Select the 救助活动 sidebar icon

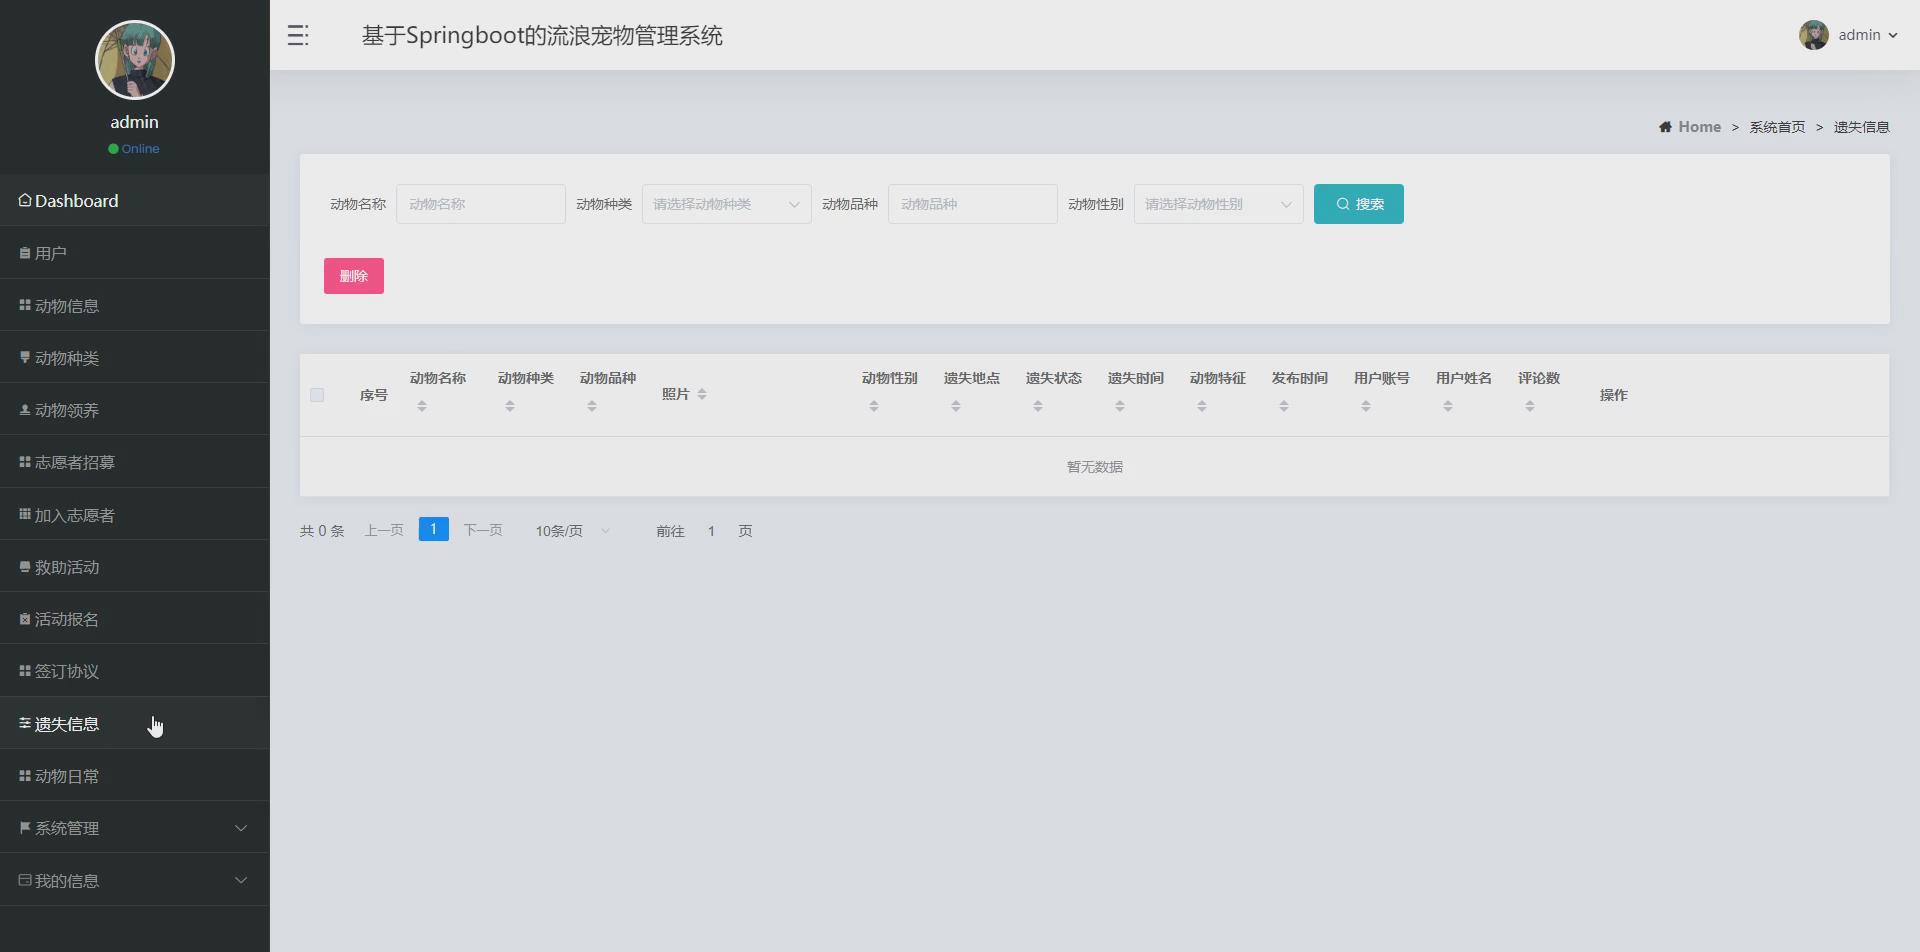pos(23,566)
